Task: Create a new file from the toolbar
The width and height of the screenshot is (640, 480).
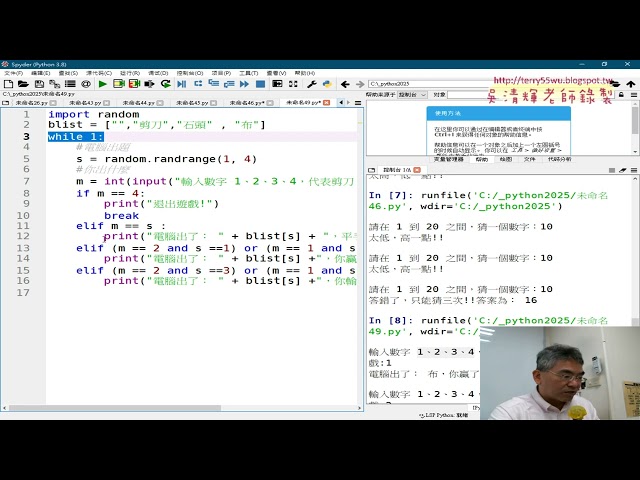Action: click(x=8, y=84)
